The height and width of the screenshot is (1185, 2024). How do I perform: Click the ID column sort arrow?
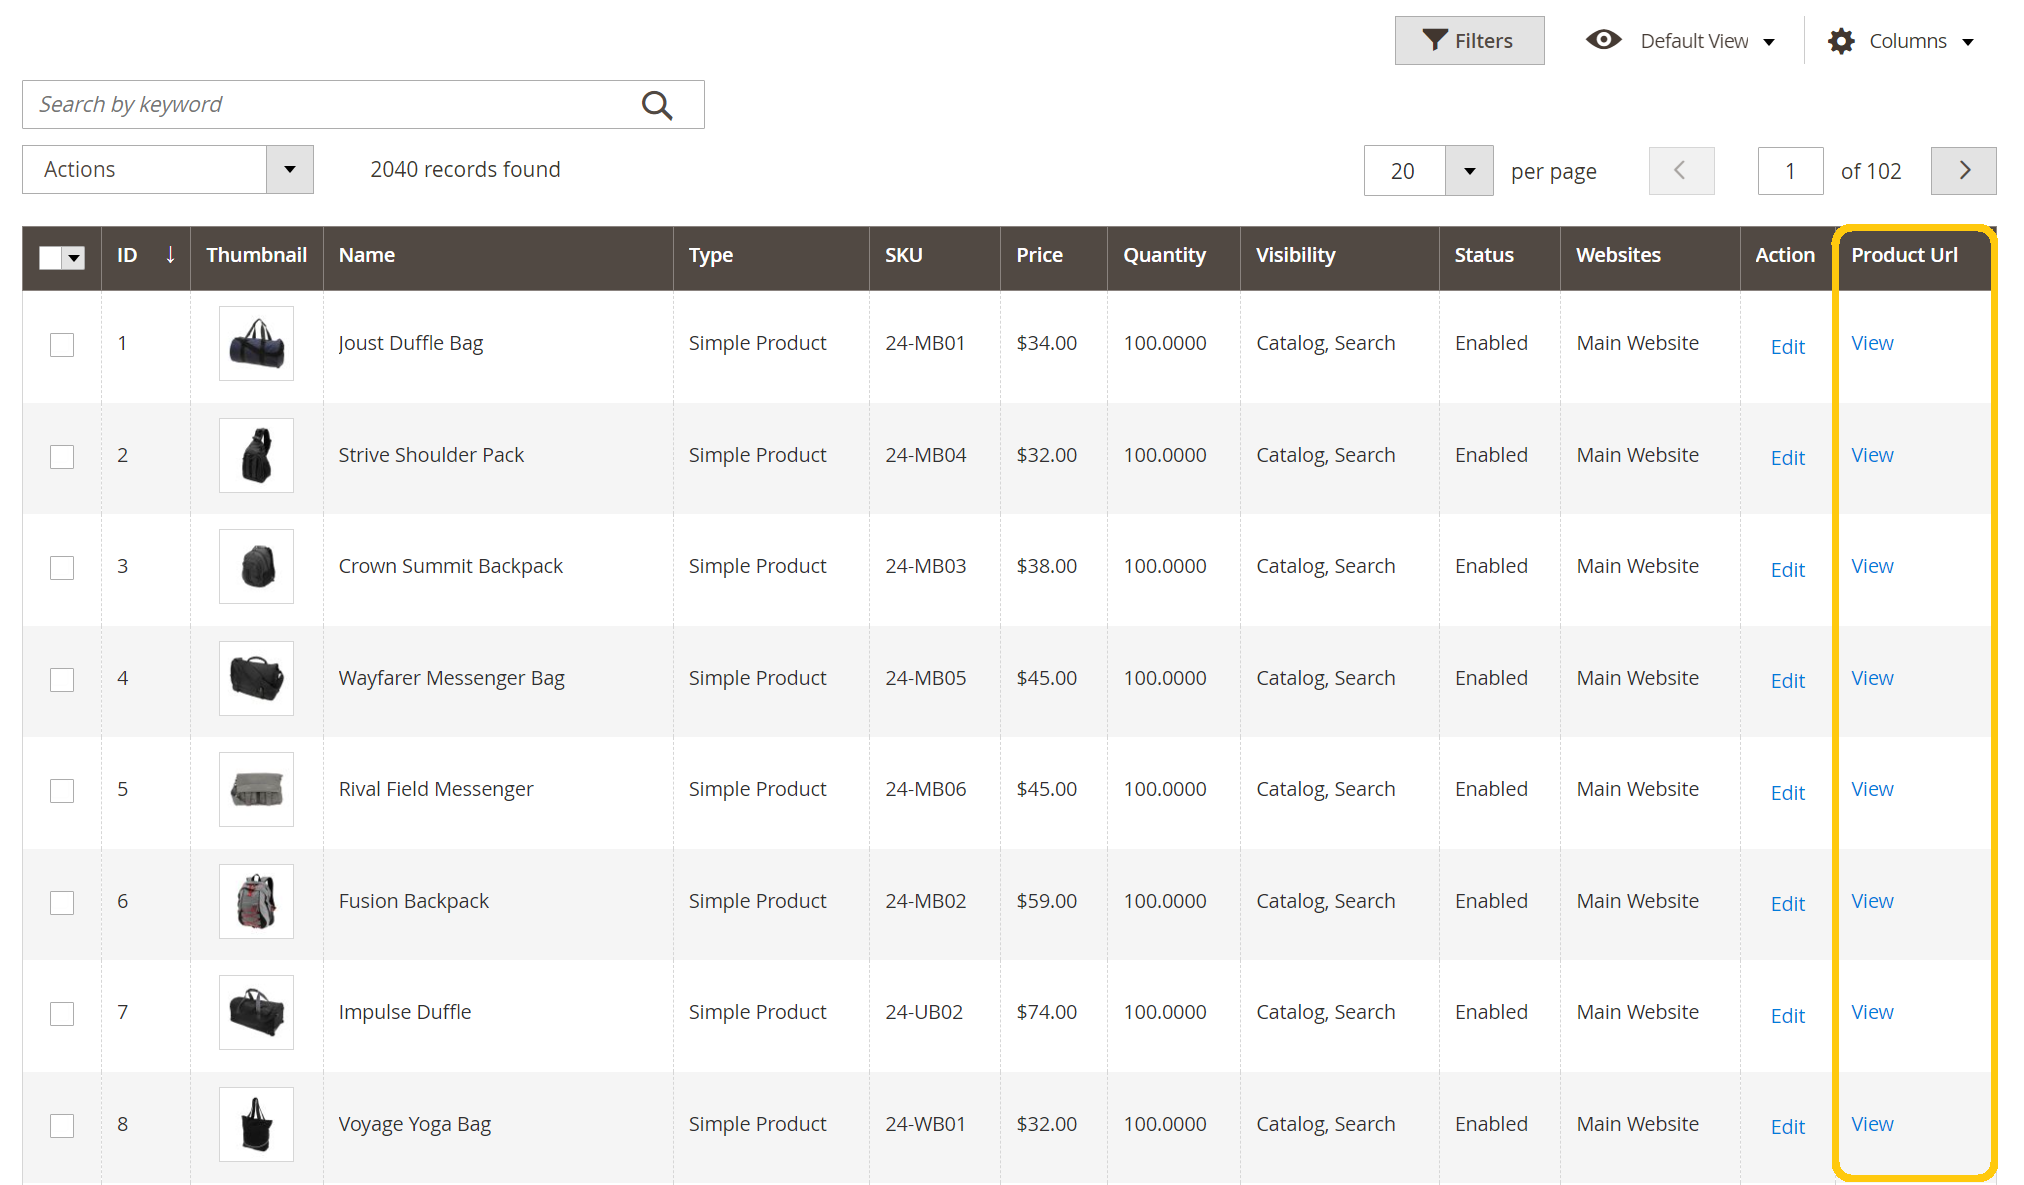170,255
